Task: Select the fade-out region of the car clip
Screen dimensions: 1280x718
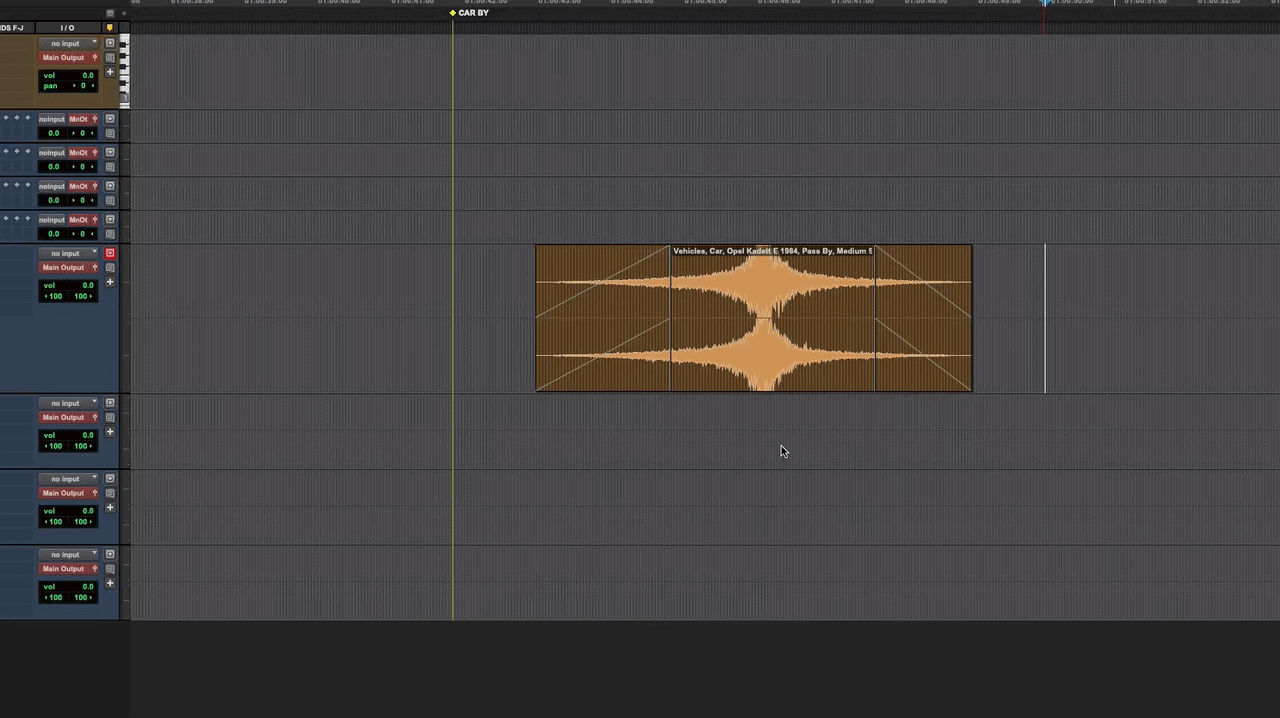Action: coord(923,318)
